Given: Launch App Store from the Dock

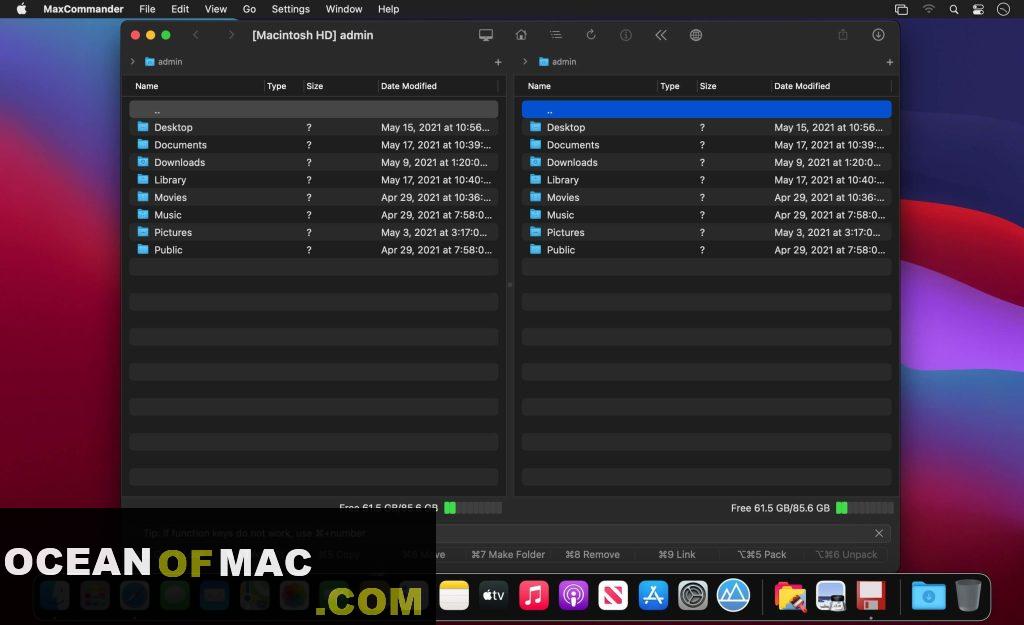Looking at the screenshot, I should (x=653, y=596).
